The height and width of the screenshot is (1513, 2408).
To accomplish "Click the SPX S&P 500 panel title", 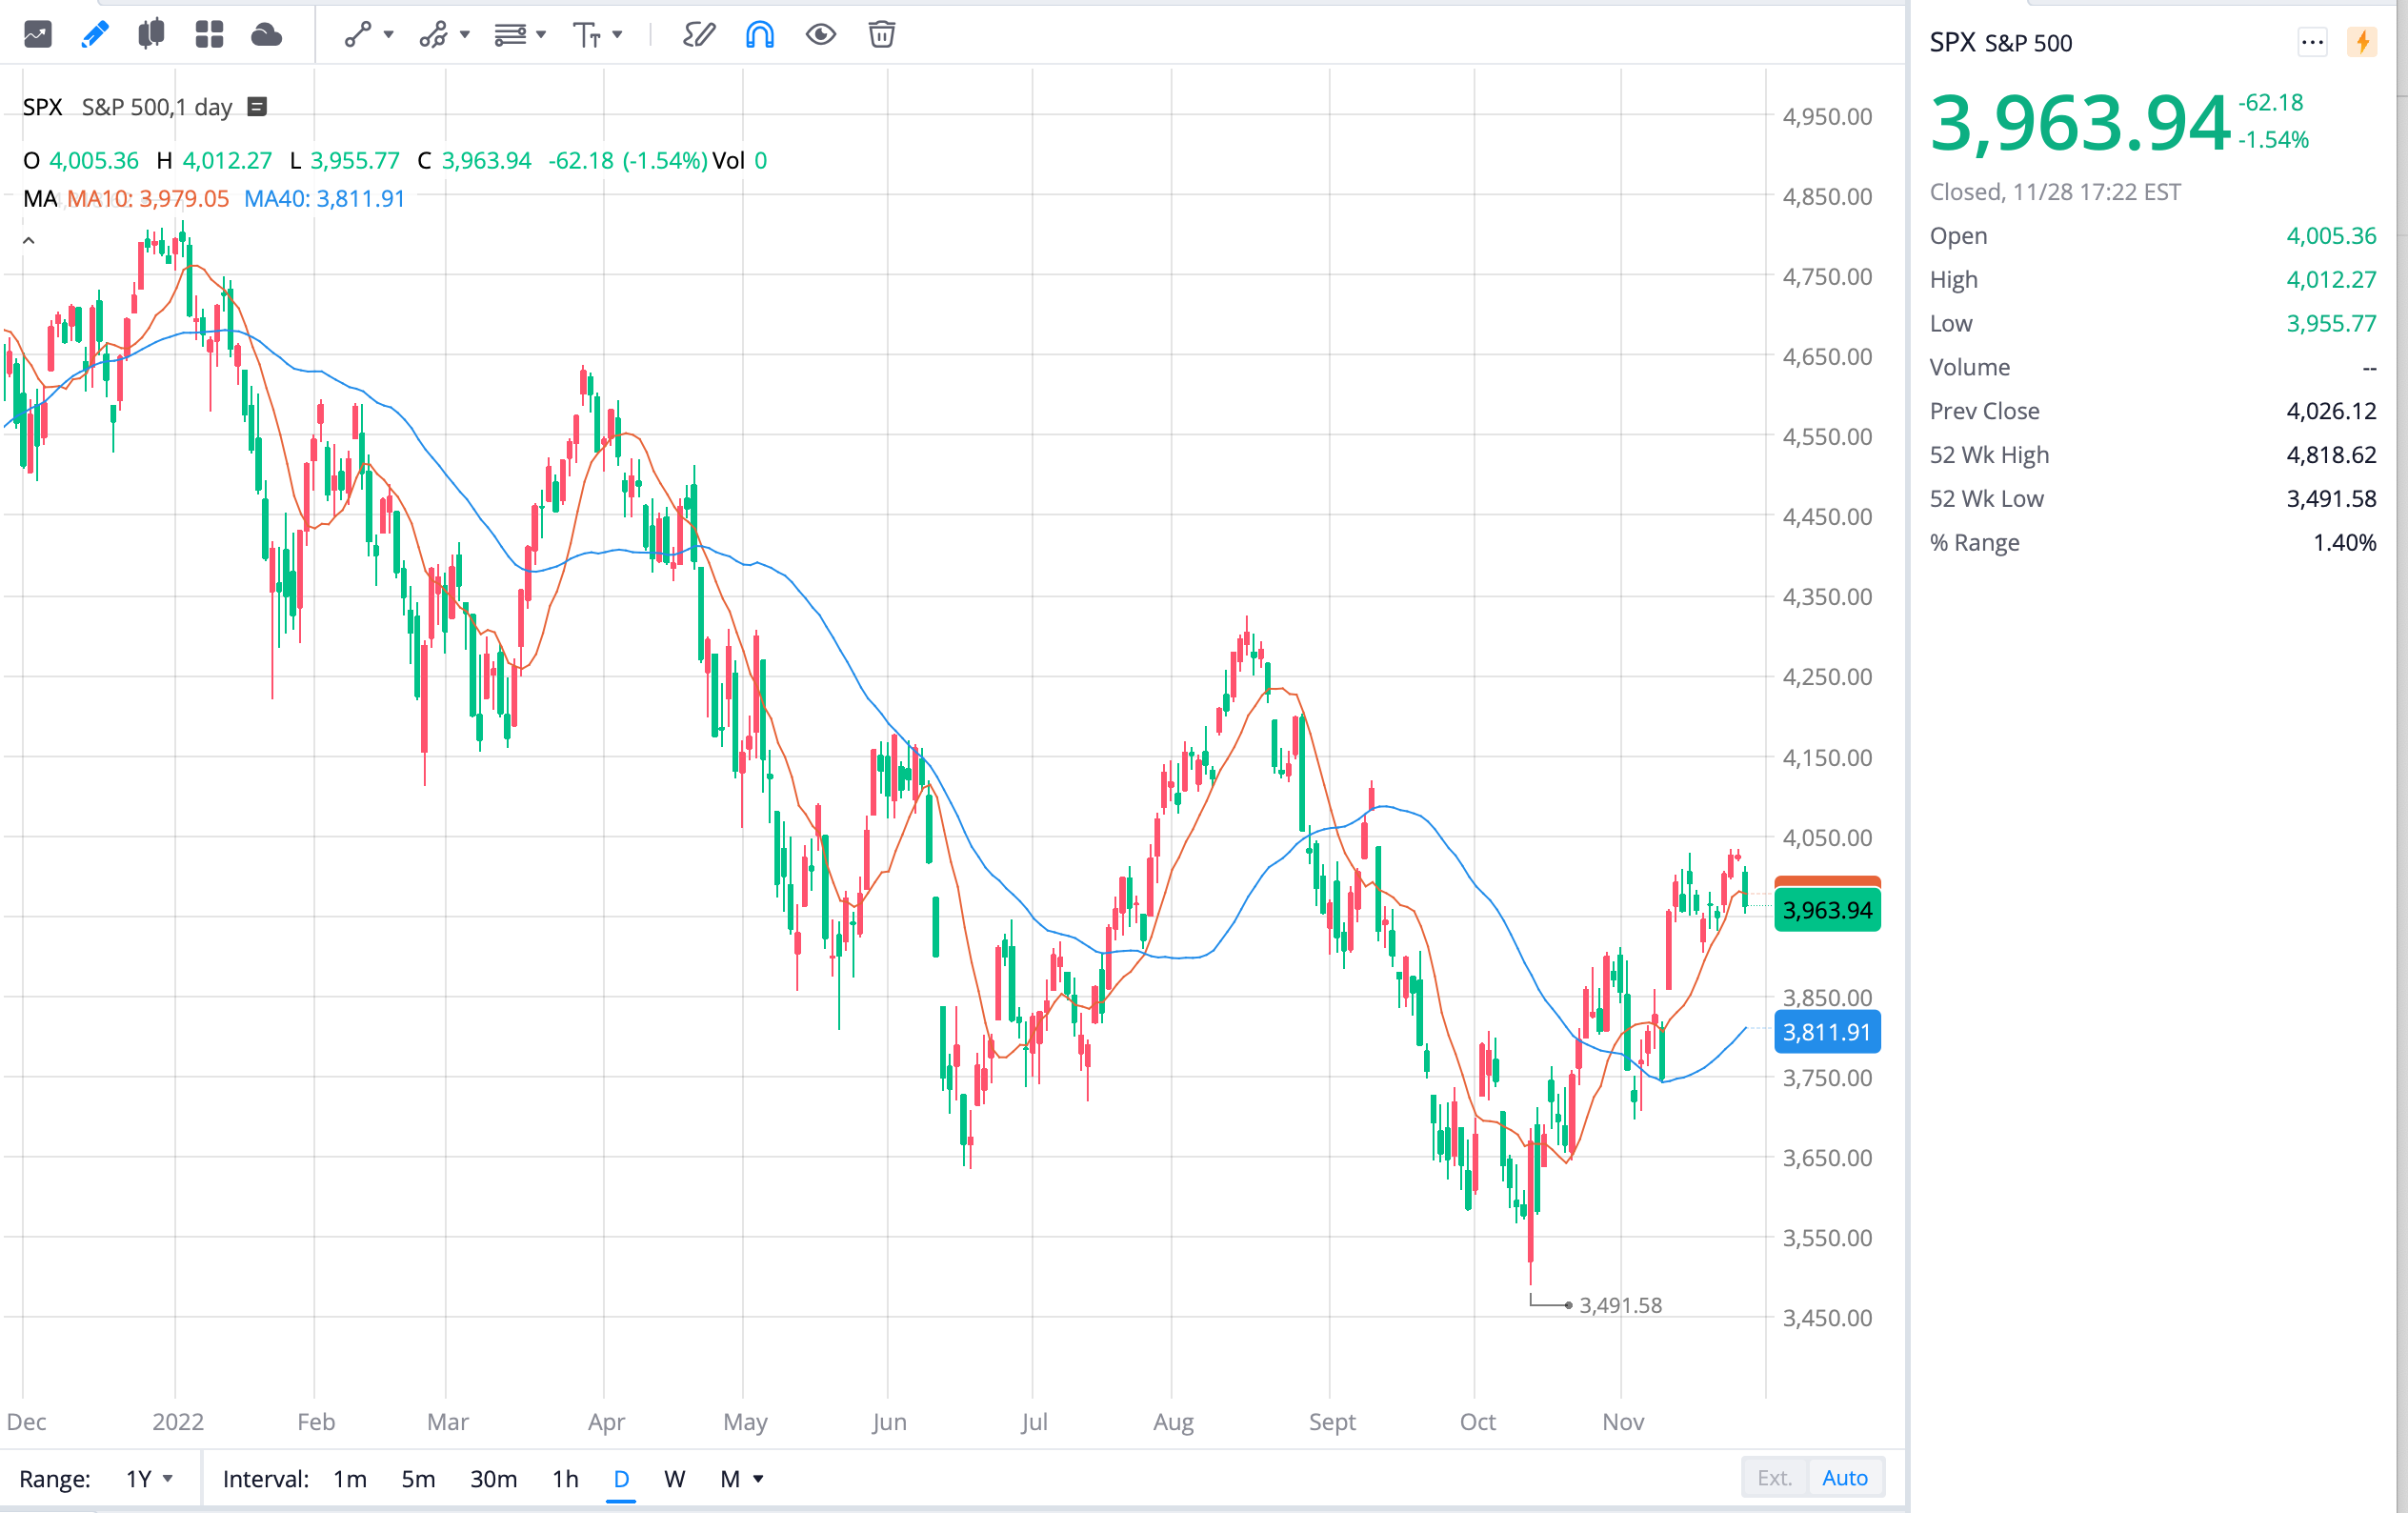I will click(2000, 43).
